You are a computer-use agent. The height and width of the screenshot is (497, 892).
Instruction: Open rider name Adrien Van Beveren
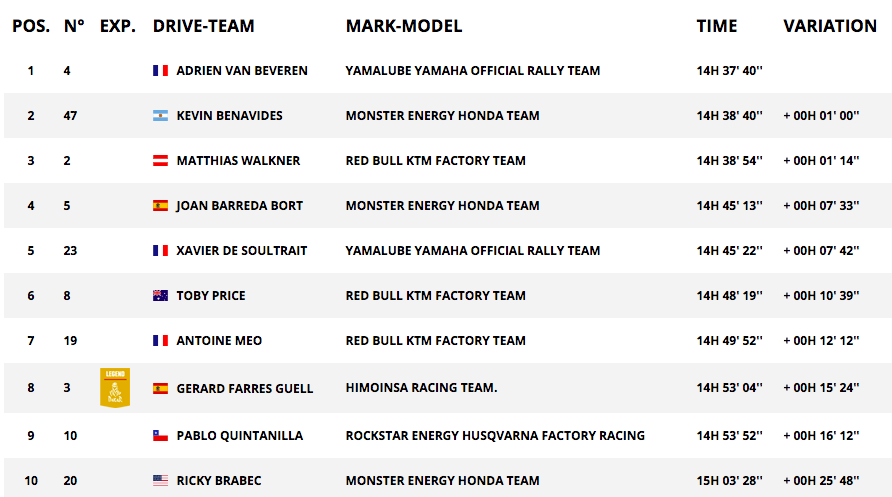tap(242, 71)
